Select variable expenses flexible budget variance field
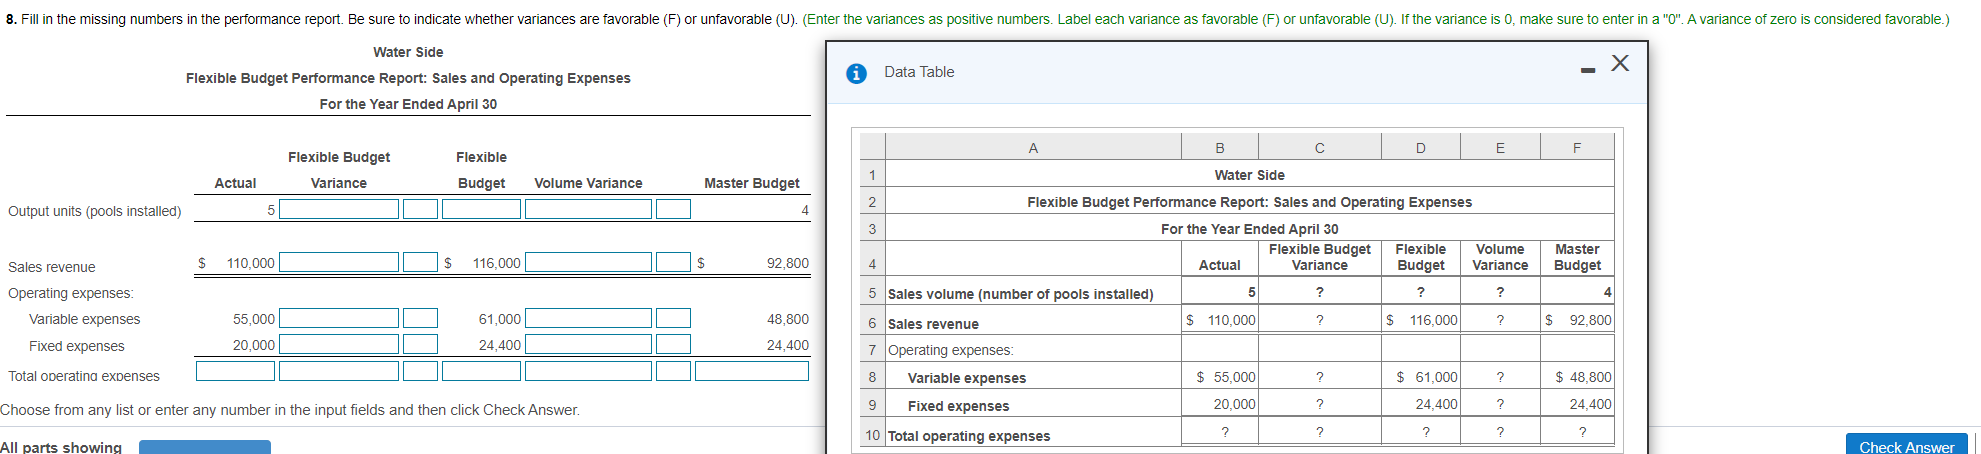Screen dimensions: 1981x454 click(339, 318)
